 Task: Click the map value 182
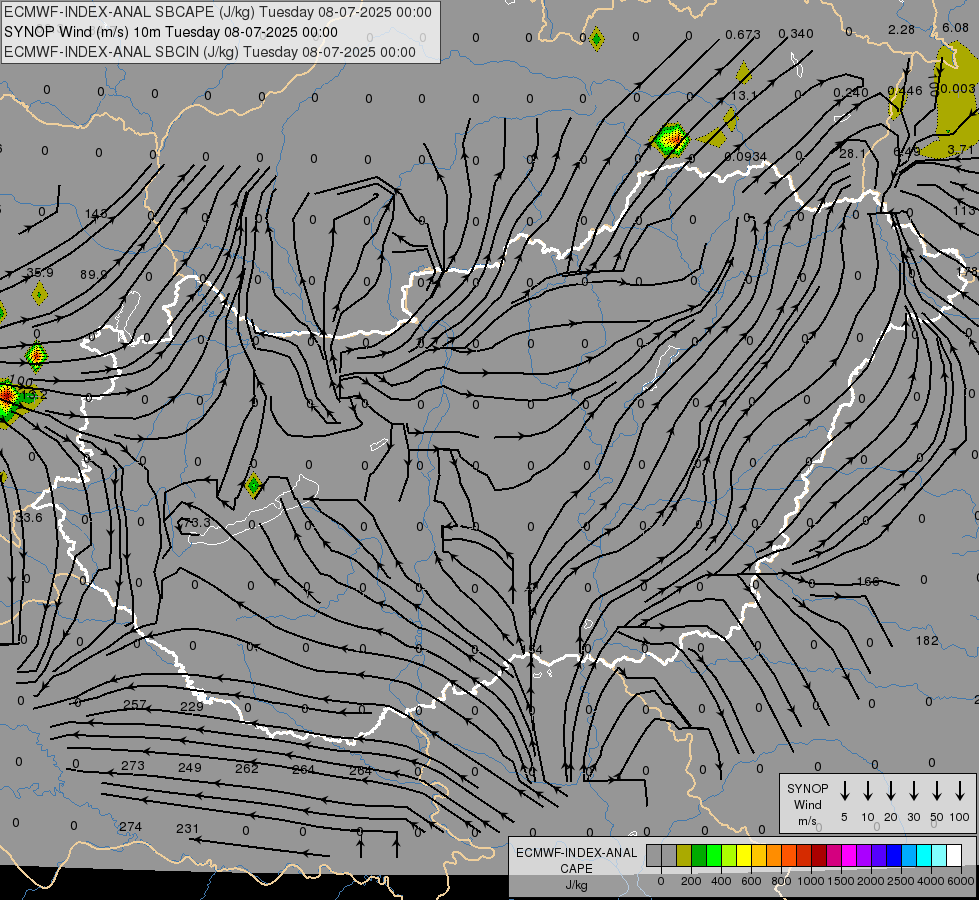coord(927,641)
